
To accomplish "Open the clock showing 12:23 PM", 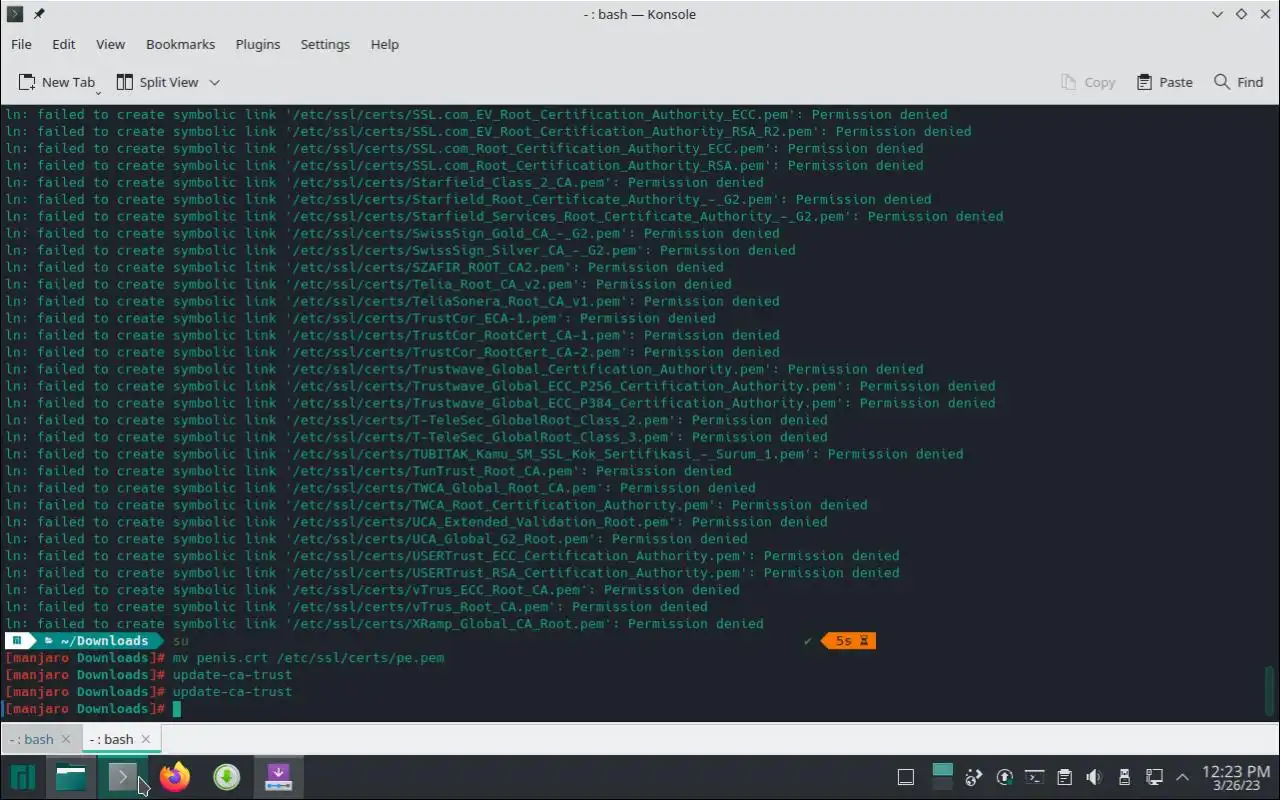I will tap(1236, 777).
